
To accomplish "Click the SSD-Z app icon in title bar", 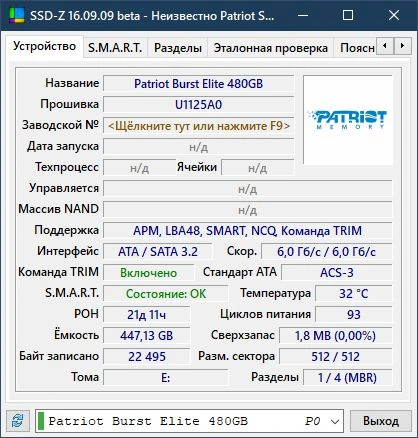I will 17,15.
